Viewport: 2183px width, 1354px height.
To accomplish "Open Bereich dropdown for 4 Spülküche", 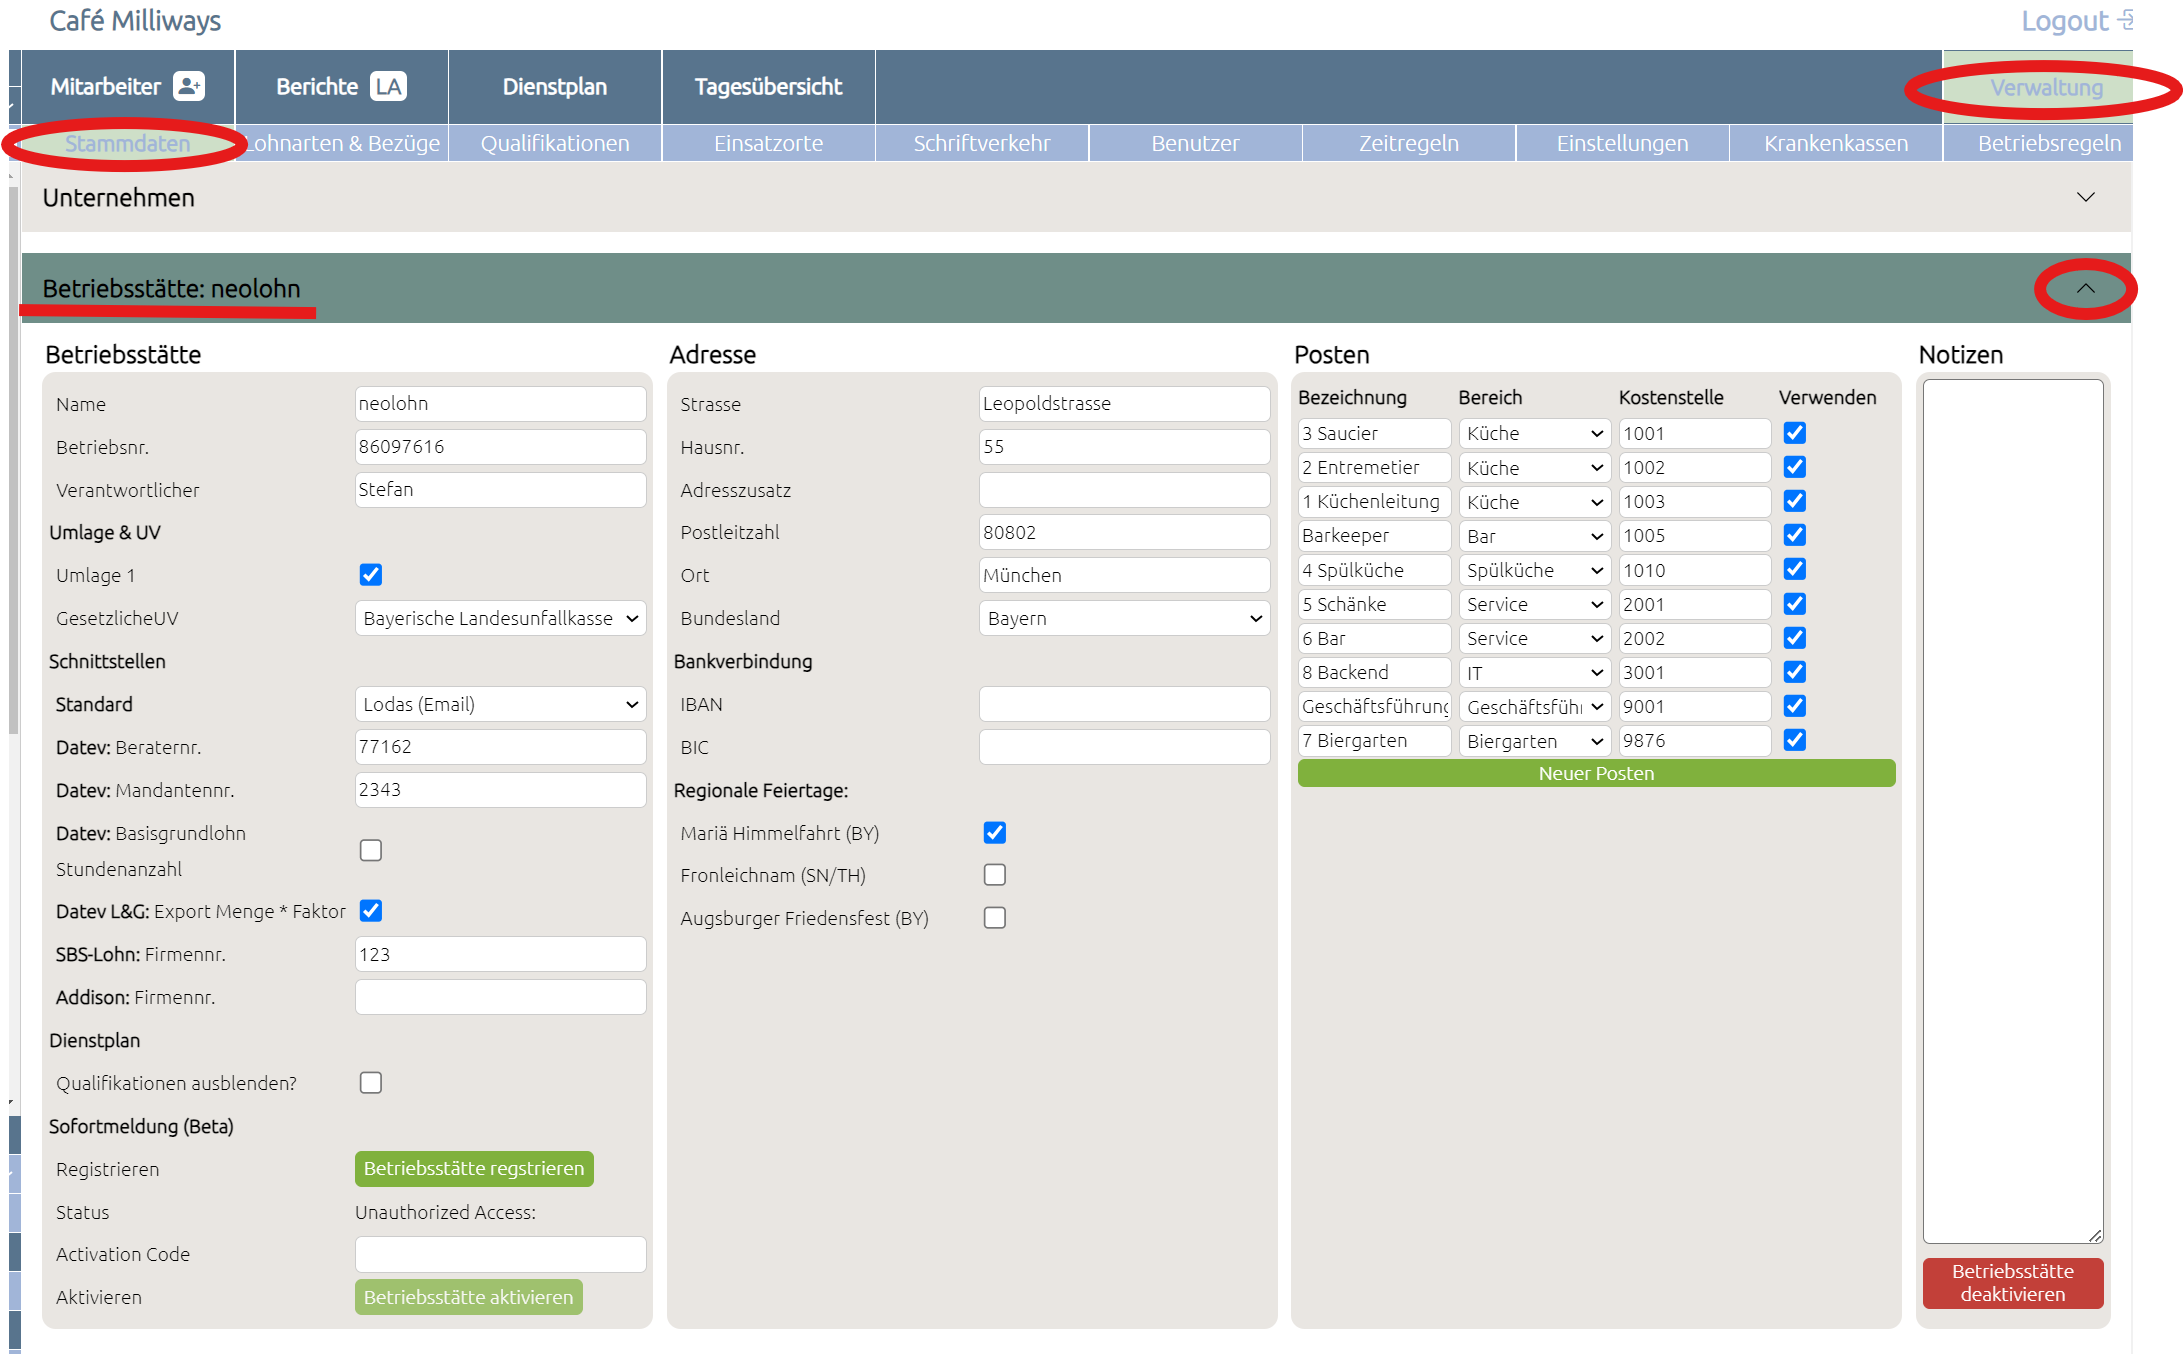I will tap(1534, 570).
